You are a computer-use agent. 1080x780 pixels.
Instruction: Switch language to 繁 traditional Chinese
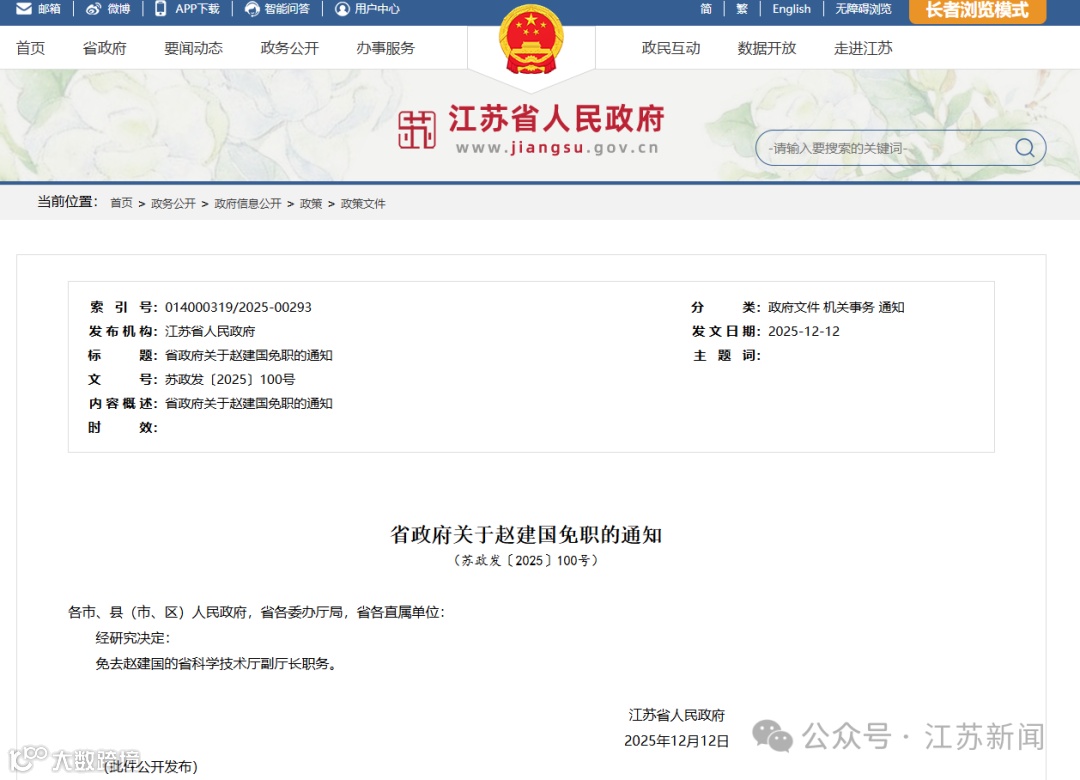tap(740, 10)
